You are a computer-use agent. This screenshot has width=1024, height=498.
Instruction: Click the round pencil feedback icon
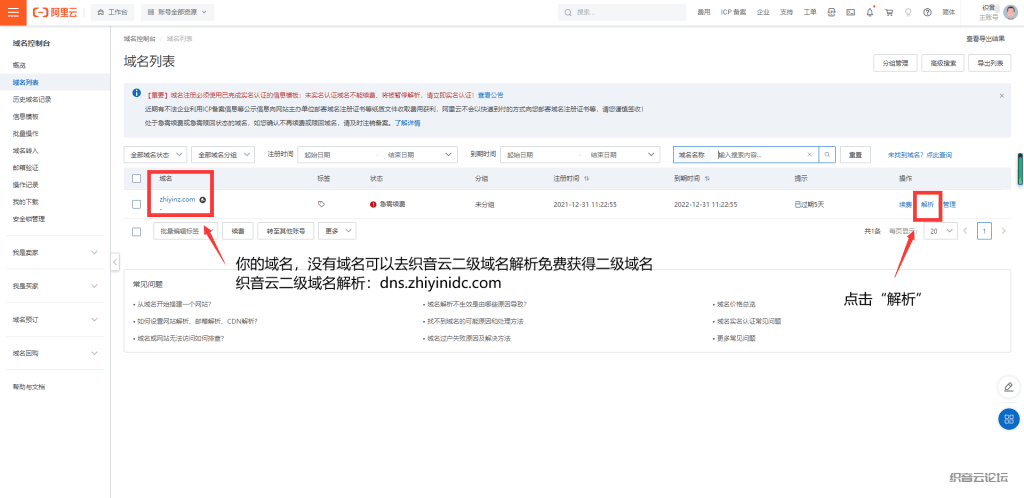point(1009,386)
